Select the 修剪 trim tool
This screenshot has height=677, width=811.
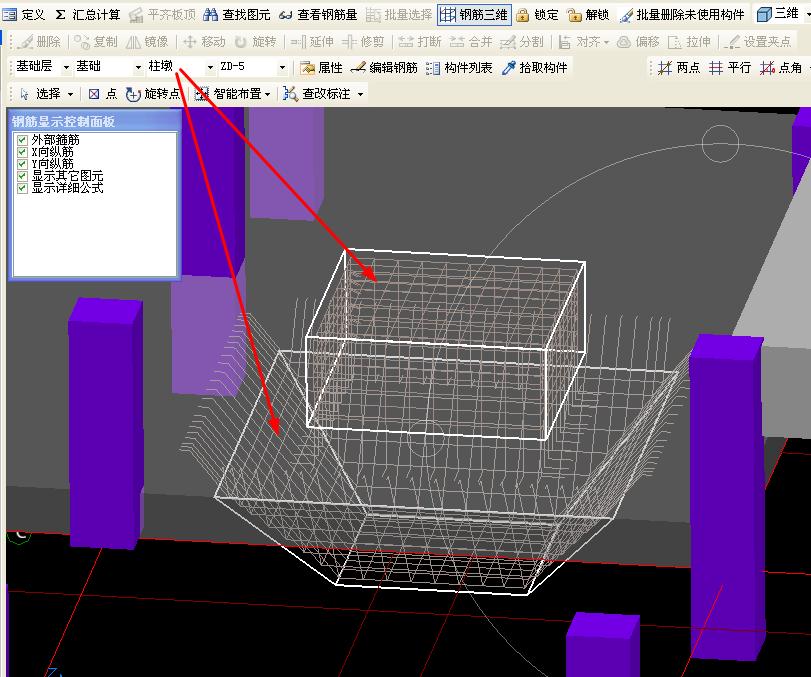pos(363,41)
